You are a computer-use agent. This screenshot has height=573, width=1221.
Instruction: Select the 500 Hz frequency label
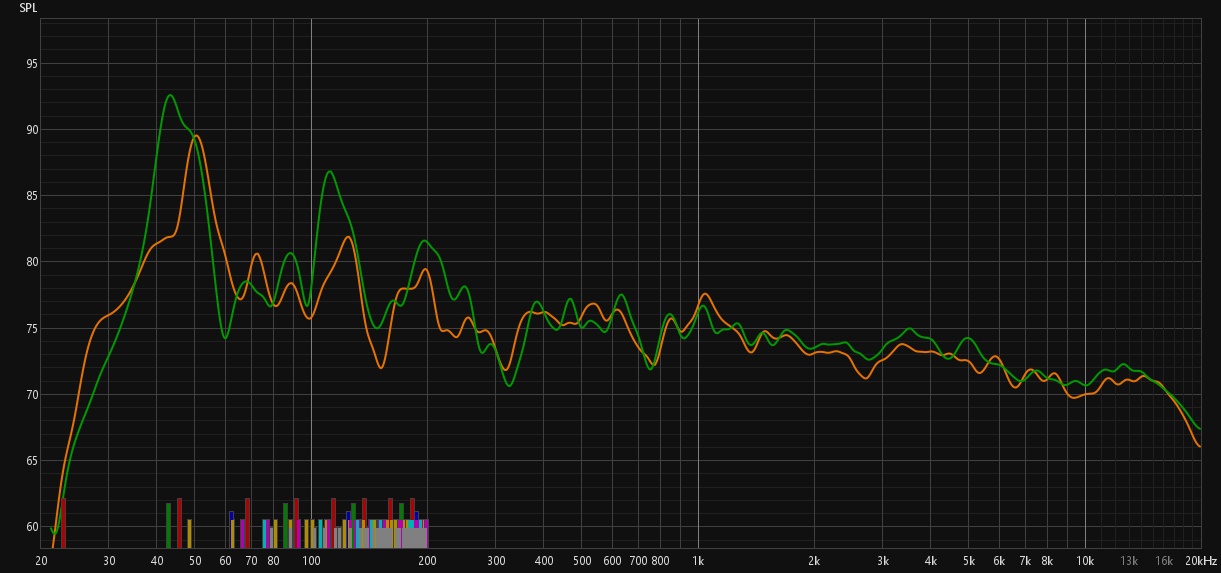click(582, 561)
